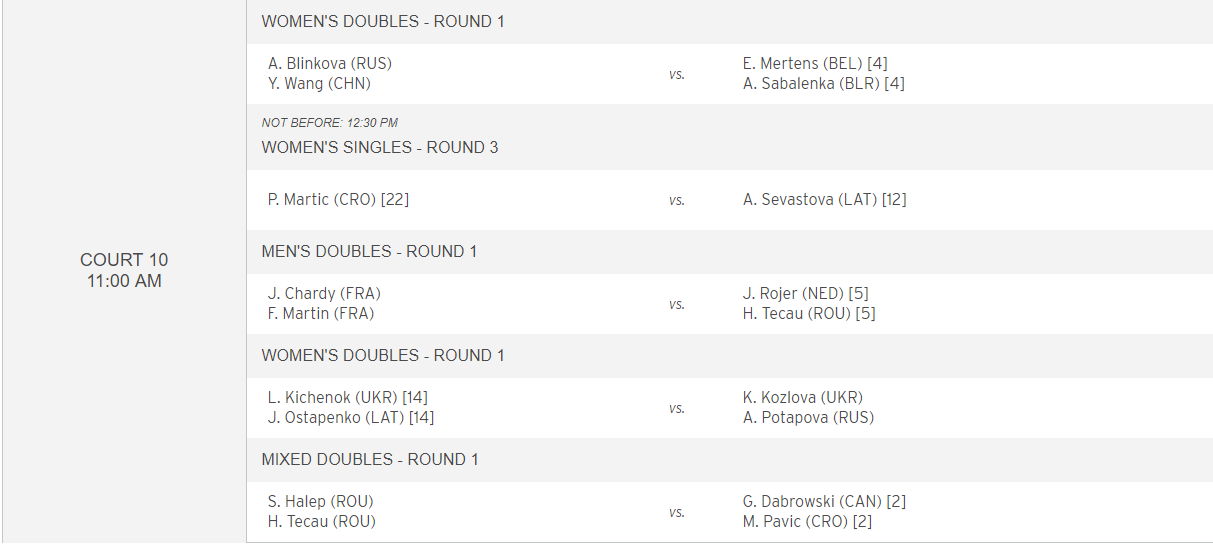
Task: Click A. Sabalenka (BLR) [4]
Action: (x=824, y=84)
